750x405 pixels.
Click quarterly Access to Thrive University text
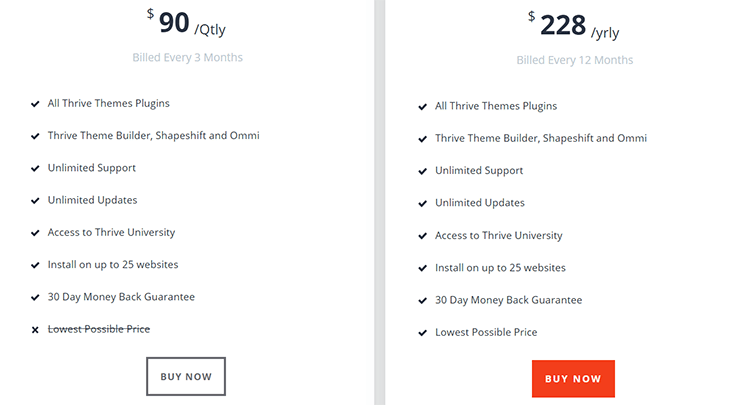click(x=111, y=232)
